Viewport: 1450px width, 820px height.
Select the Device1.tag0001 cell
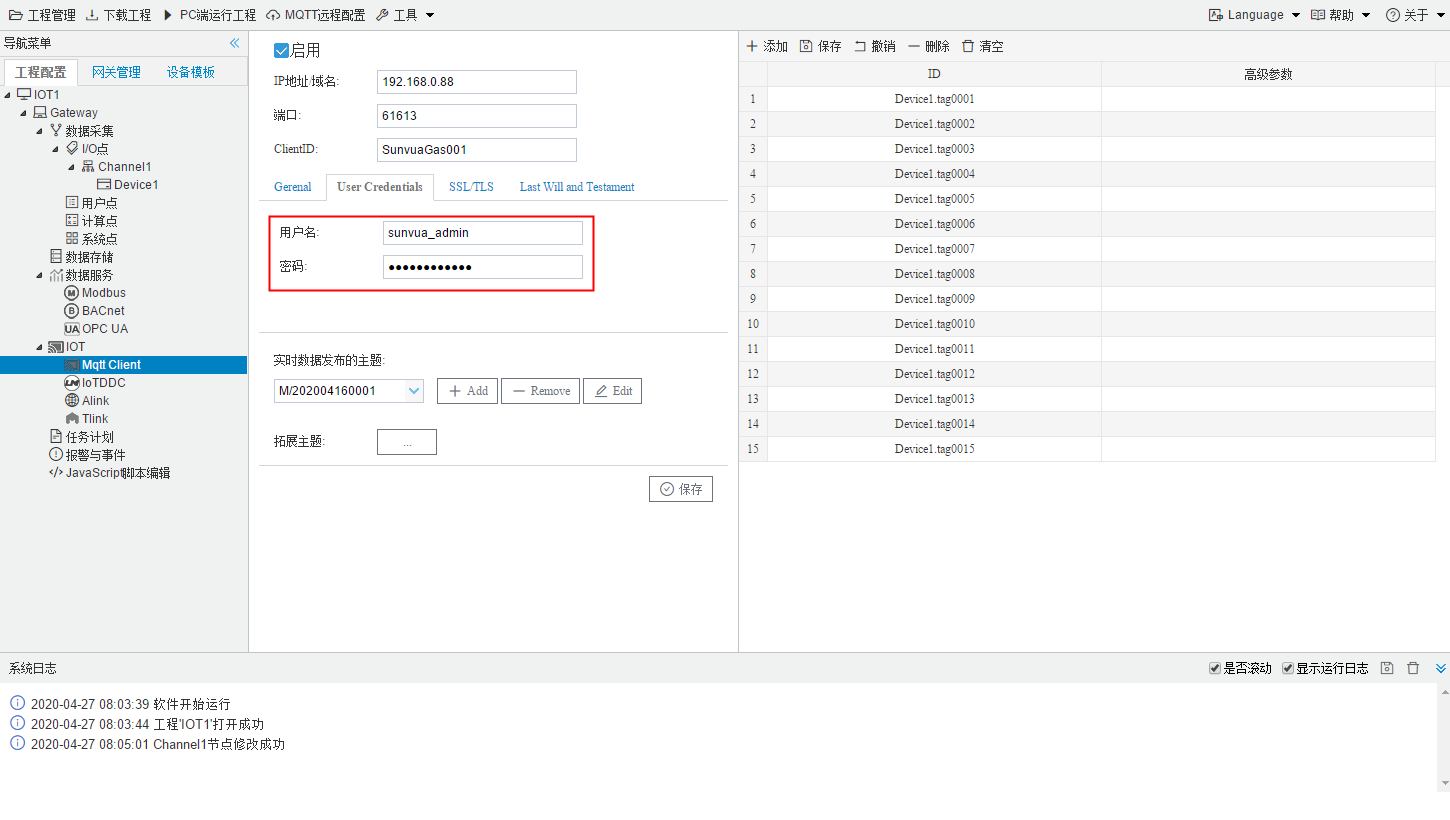coord(934,99)
